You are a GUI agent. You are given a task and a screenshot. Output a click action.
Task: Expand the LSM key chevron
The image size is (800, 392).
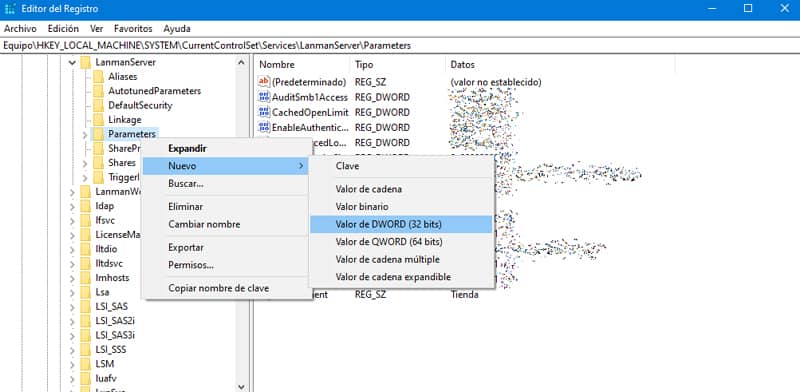[x=72, y=364]
